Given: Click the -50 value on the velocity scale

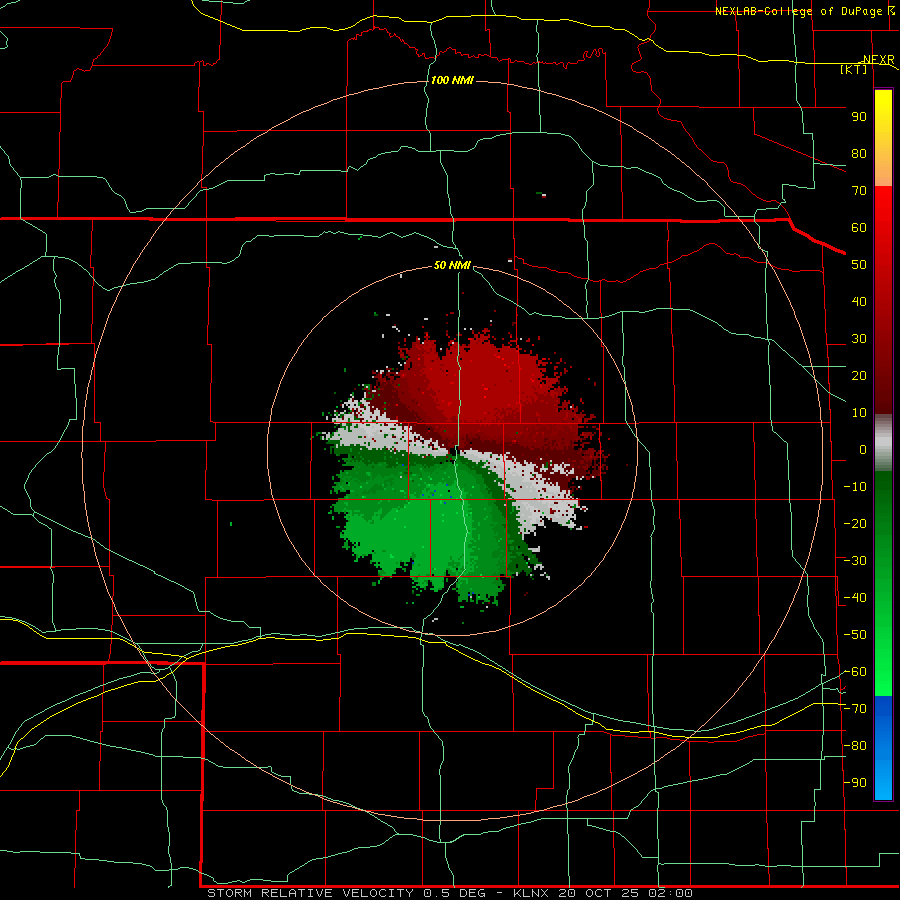Looking at the screenshot, I should click(855, 635).
